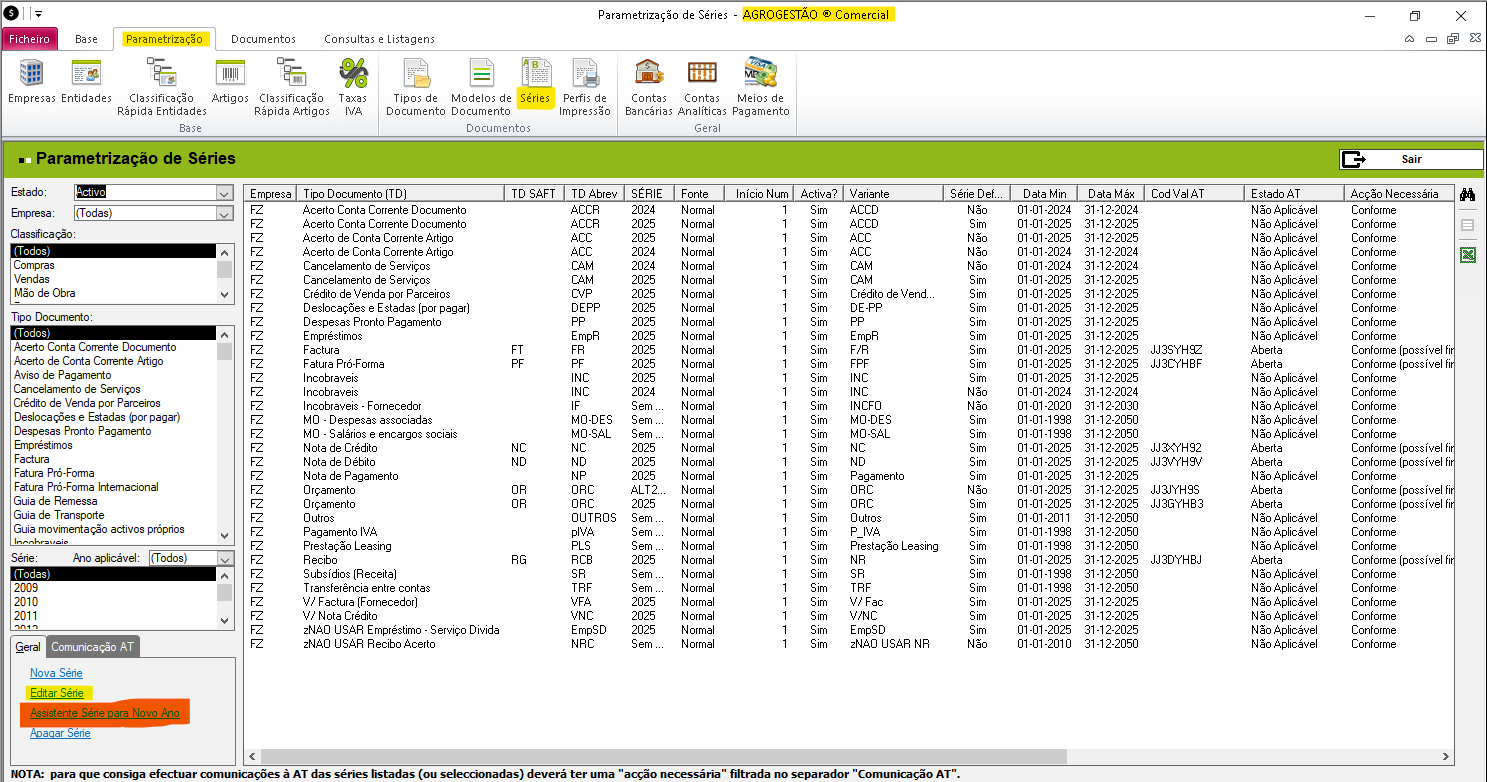The image size is (1487, 782).
Task: Open Modelos de Documento icon
Action: coord(481,75)
